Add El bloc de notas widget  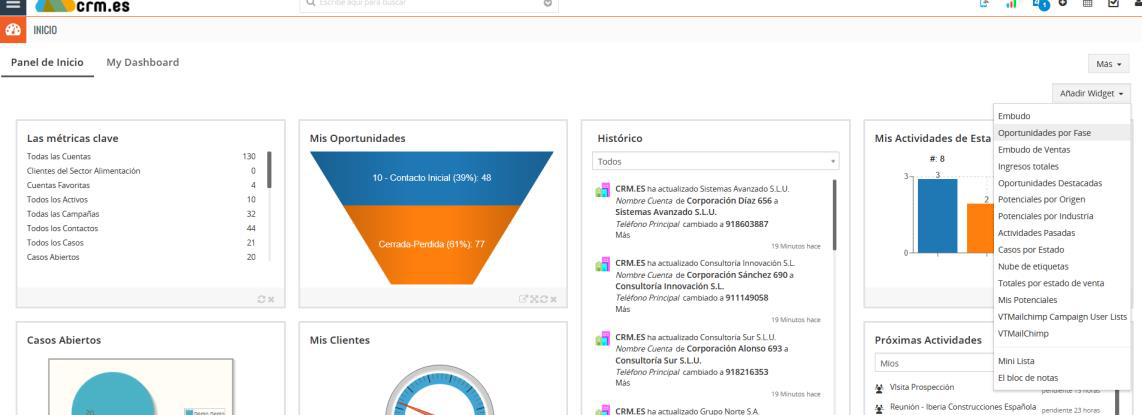(x=1062, y=378)
